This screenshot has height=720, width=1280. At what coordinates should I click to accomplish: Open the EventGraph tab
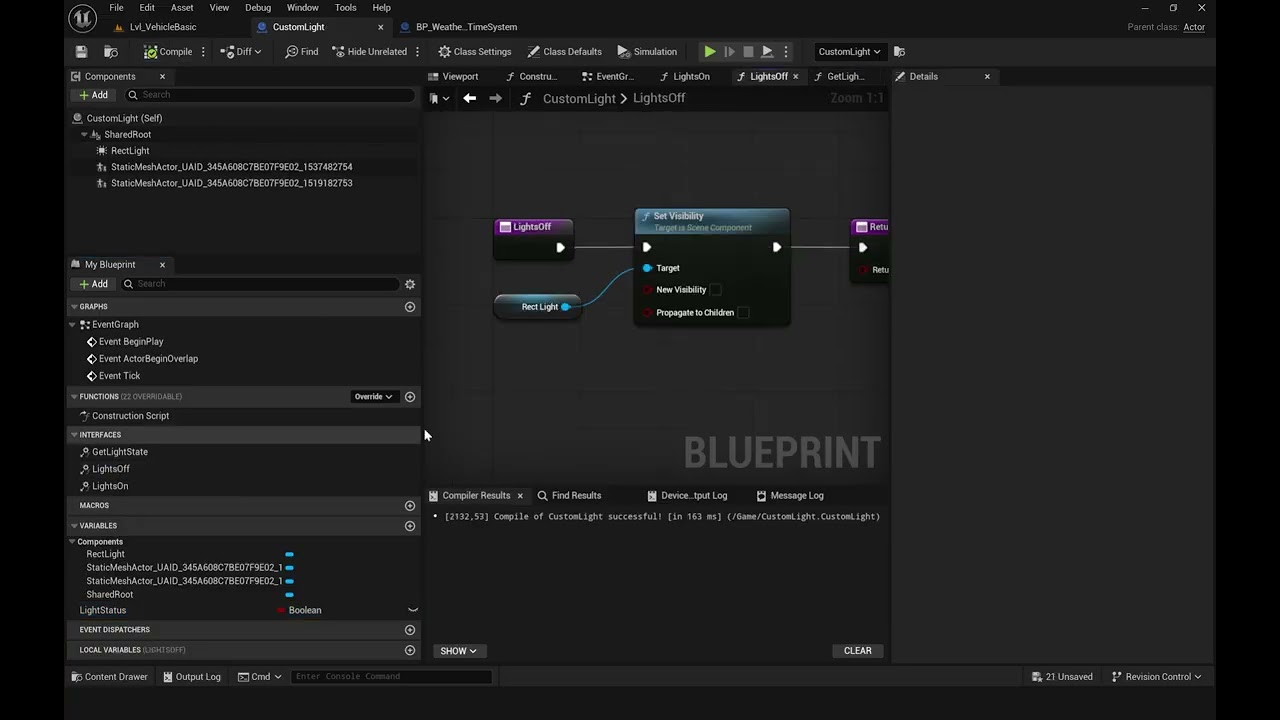coord(607,77)
